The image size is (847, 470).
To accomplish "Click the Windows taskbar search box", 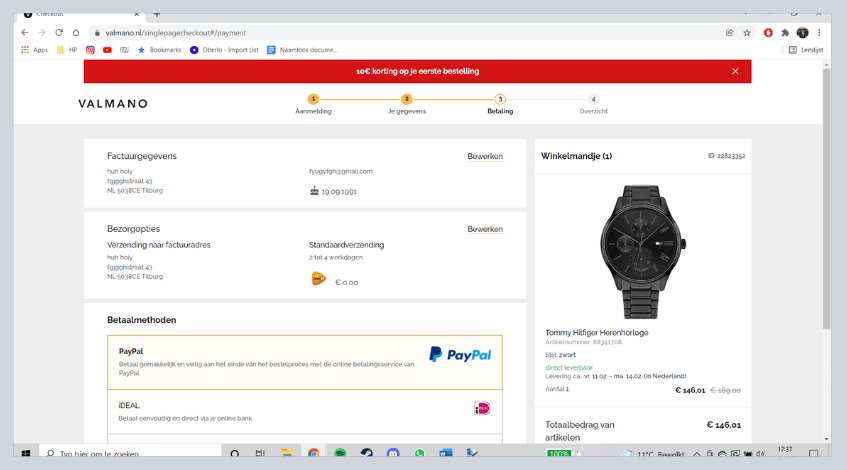I will click(130, 453).
